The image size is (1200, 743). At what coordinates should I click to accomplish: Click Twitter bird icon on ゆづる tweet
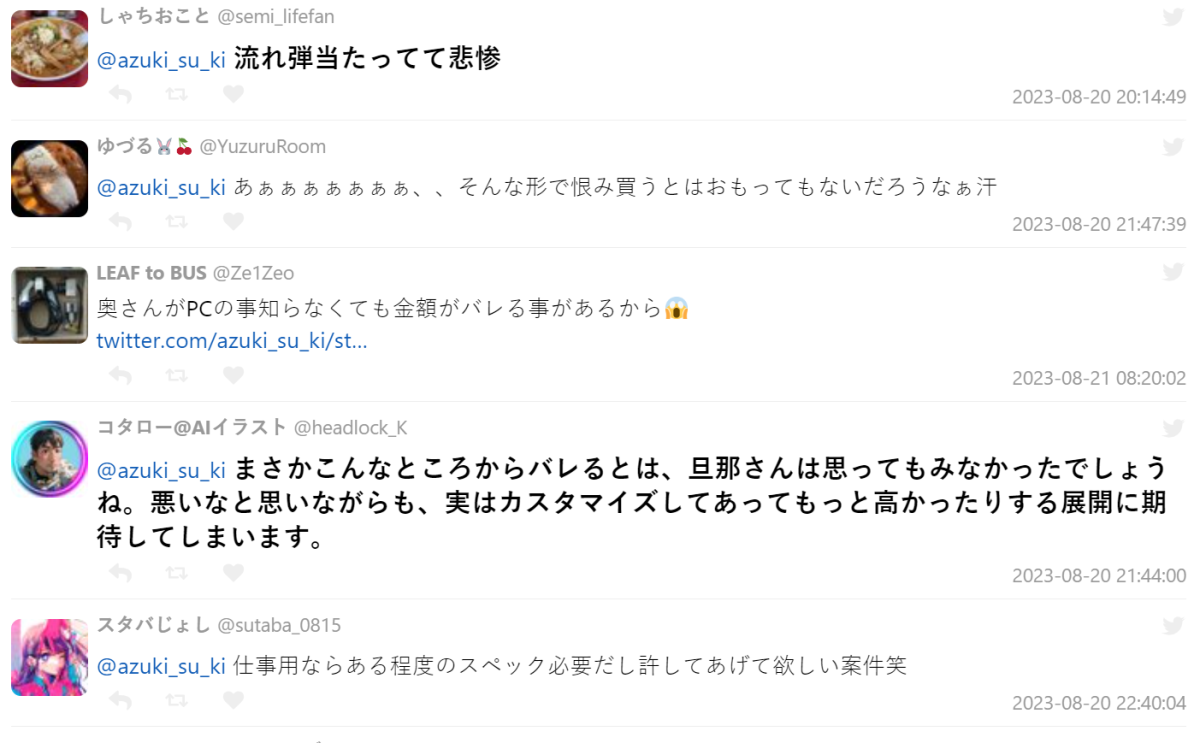coord(1173,147)
